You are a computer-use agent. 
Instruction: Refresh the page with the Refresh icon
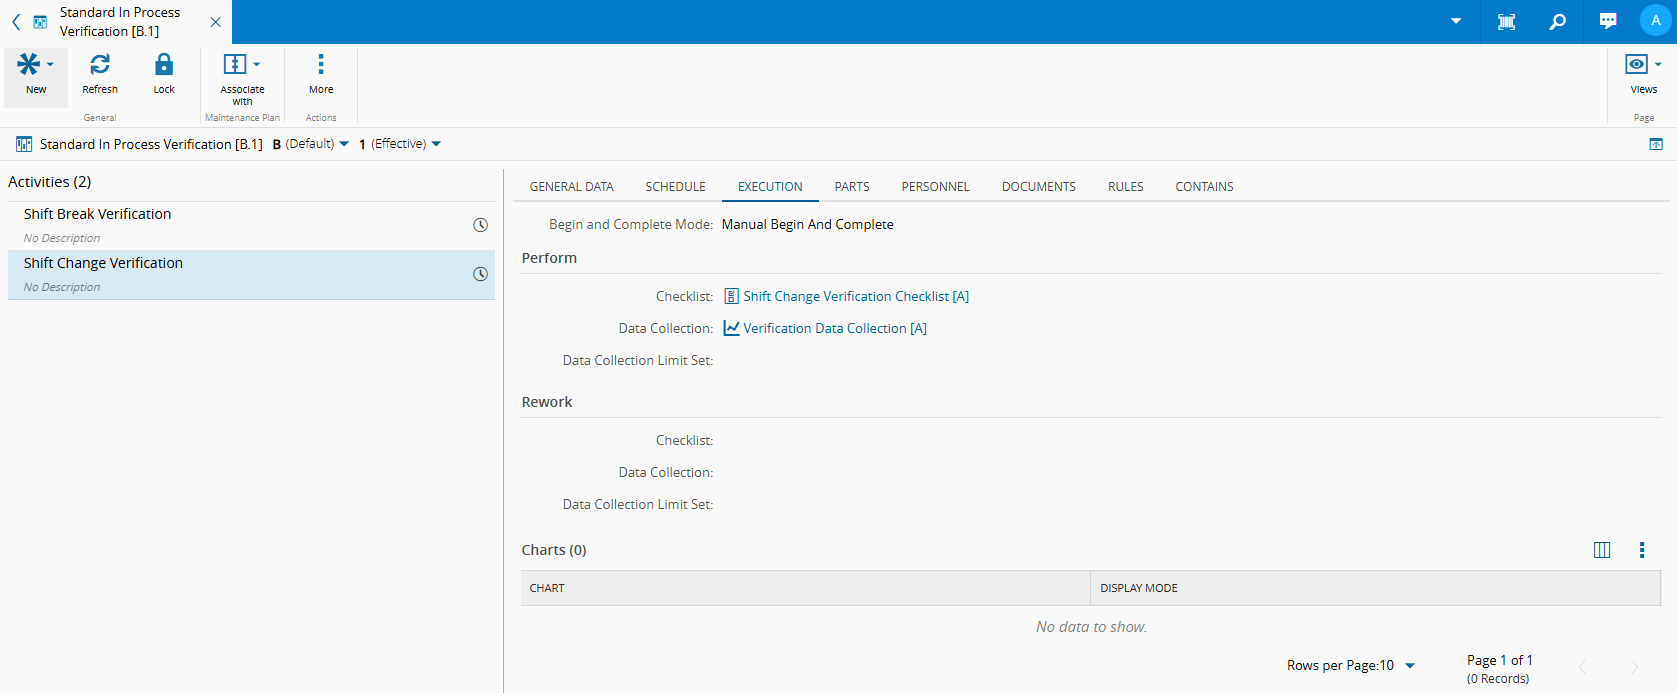[x=100, y=65]
